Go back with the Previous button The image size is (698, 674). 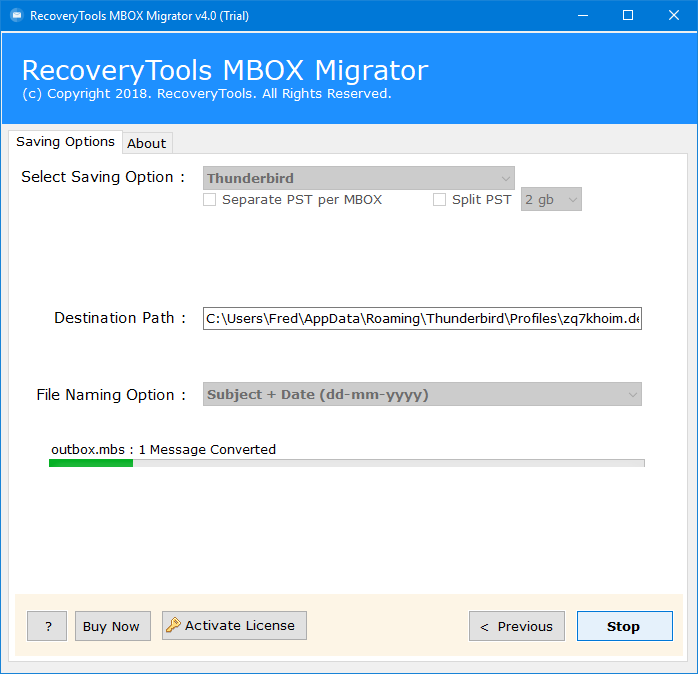517,626
